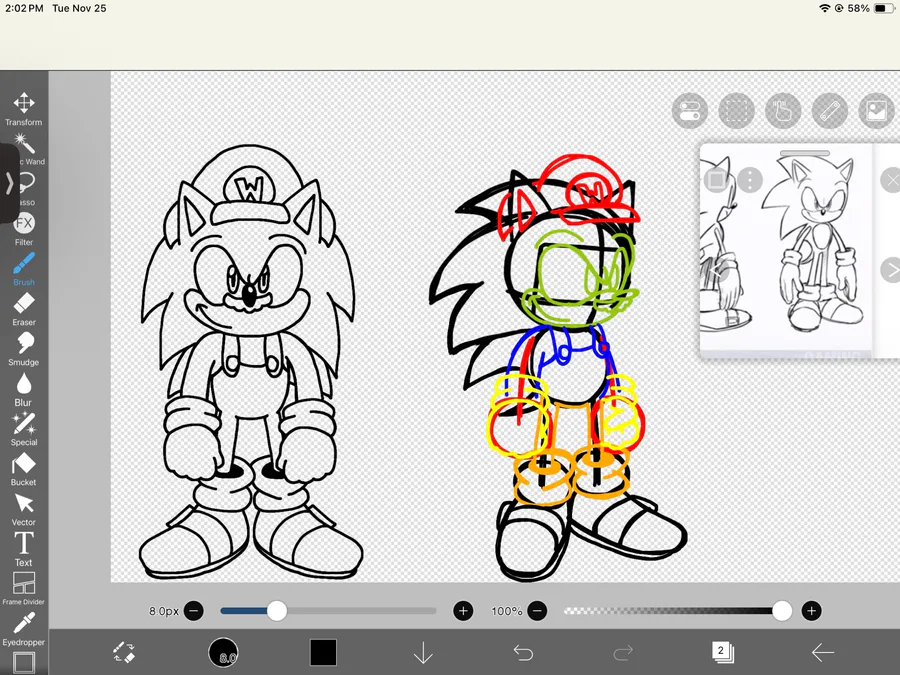Decrease opacity with minus button
This screenshot has height=675, width=900.
(x=537, y=611)
